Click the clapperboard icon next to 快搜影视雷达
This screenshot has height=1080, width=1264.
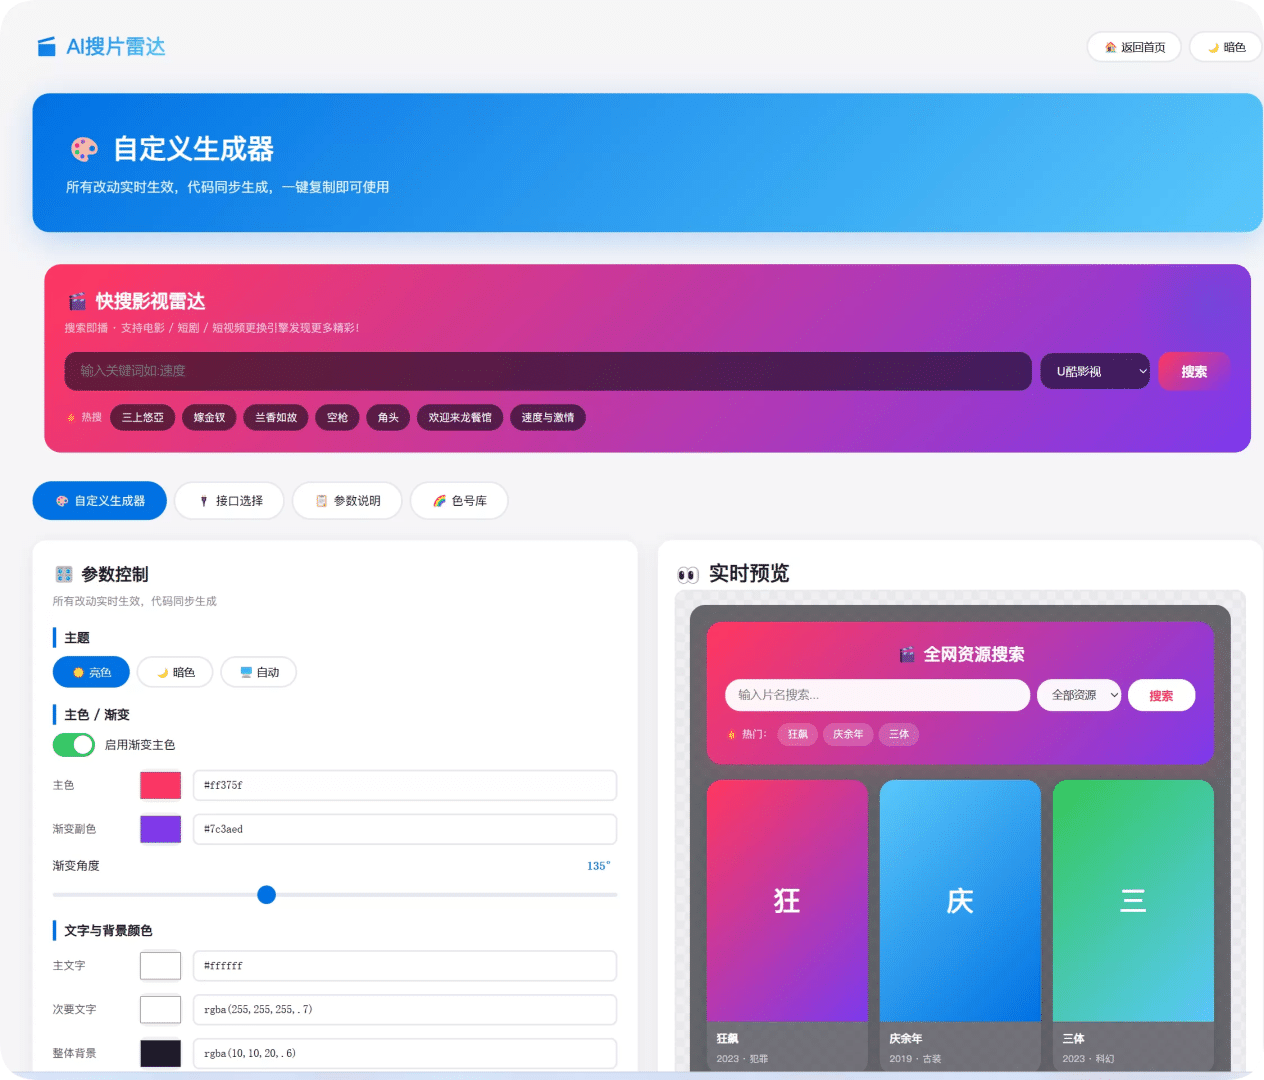click(77, 302)
